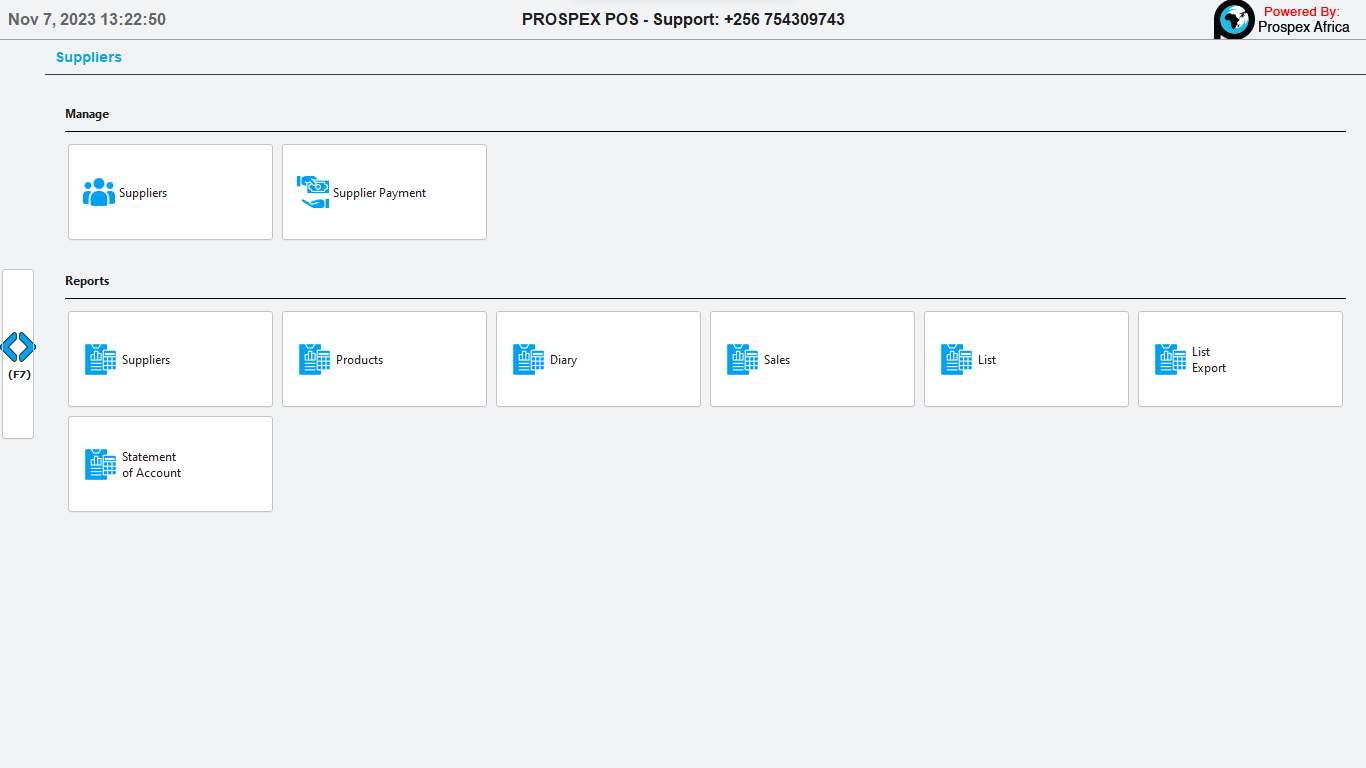The height and width of the screenshot is (768, 1366).
Task: Click the Diary report icon
Action: [x=528, y=359]
